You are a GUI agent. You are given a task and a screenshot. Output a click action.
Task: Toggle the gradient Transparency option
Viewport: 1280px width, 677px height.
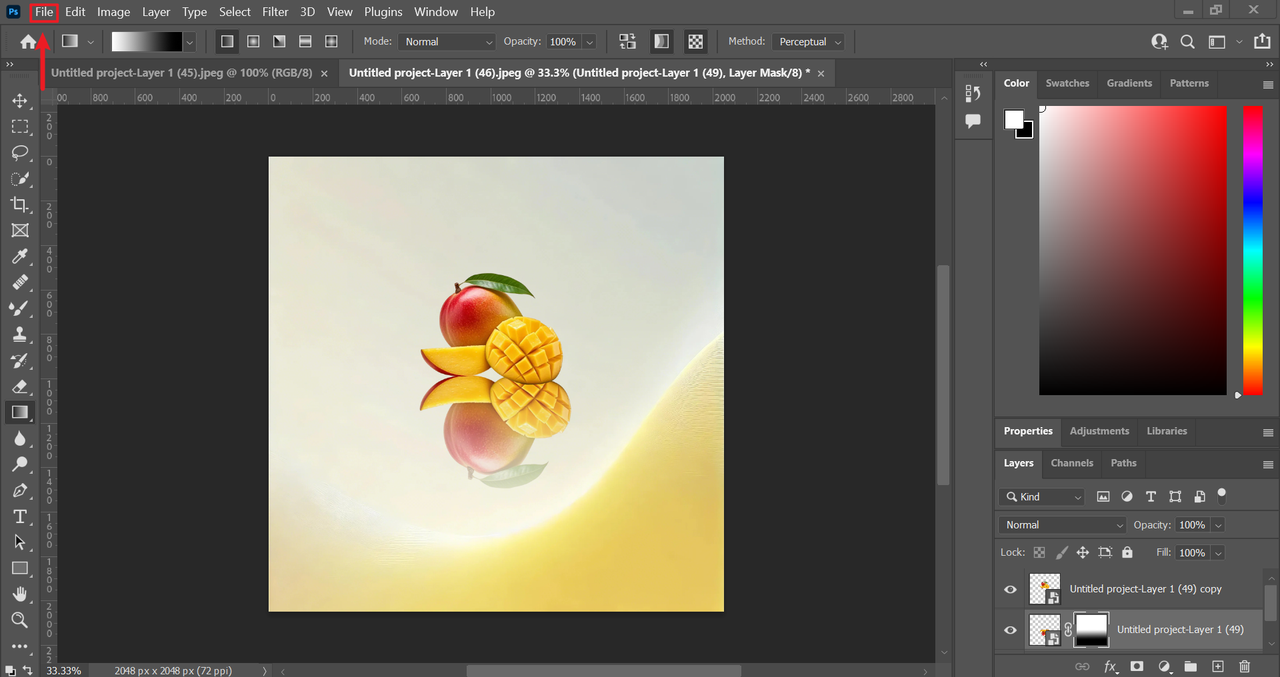(695, 42)
